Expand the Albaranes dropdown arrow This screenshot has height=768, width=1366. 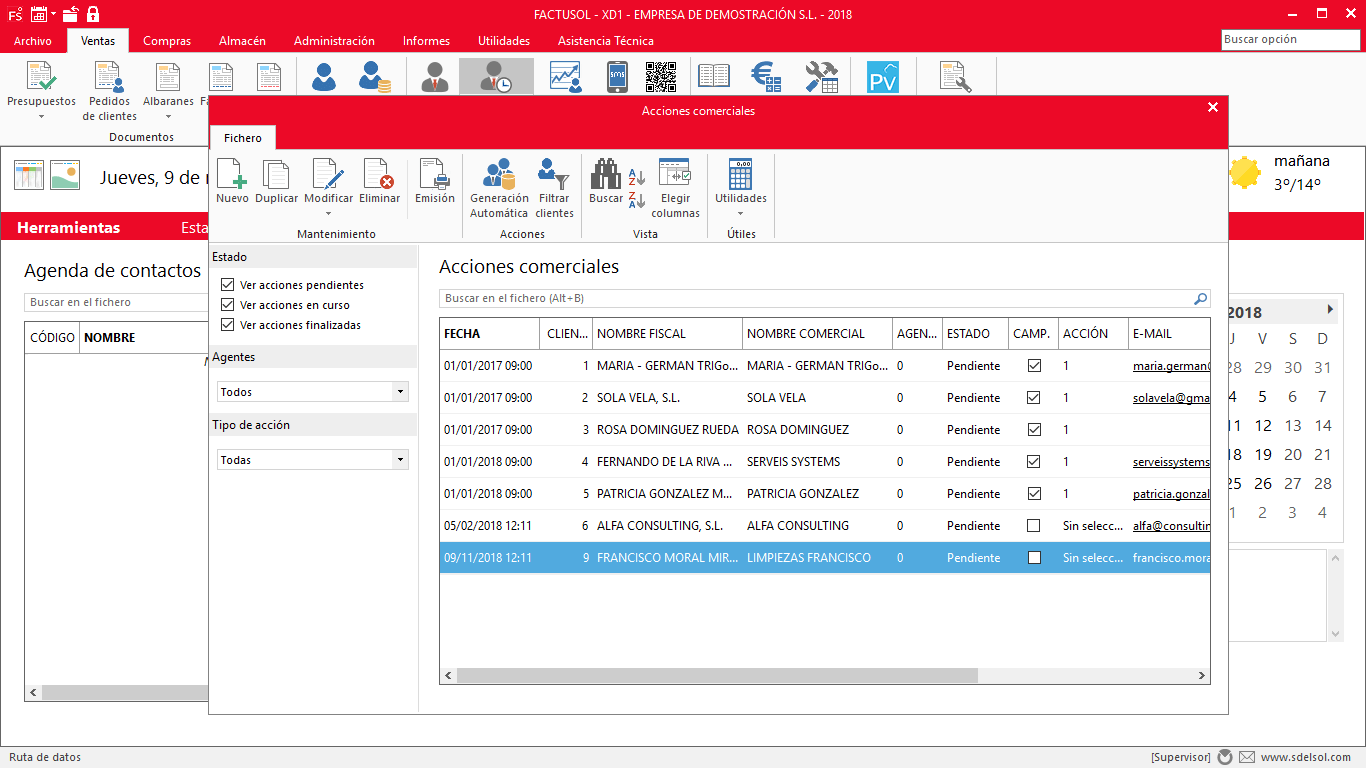pos(168,117)
